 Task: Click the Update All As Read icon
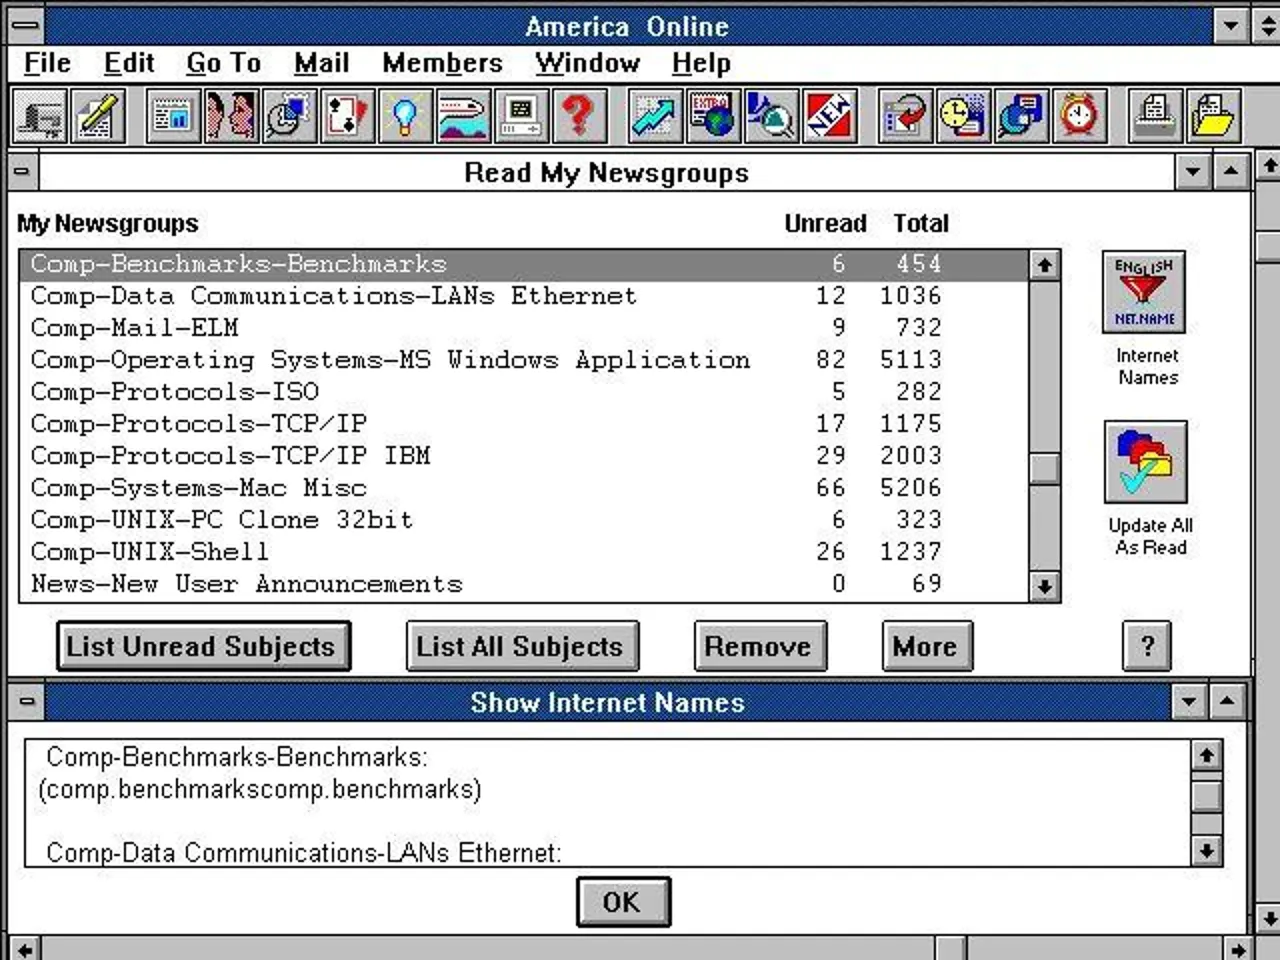1146,462
